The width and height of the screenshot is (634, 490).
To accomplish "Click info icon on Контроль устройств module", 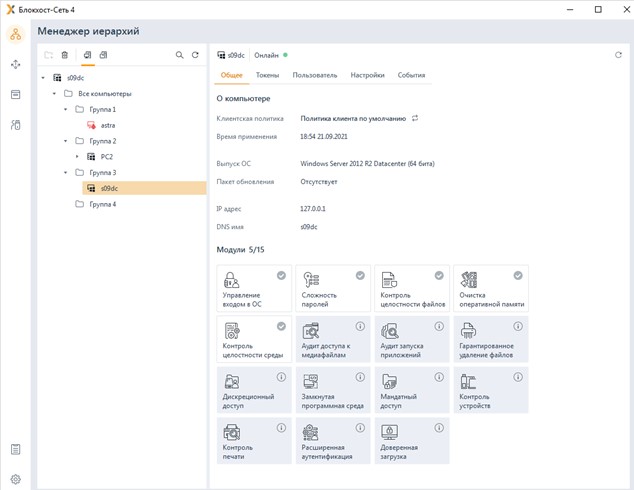I will (517, 378).
